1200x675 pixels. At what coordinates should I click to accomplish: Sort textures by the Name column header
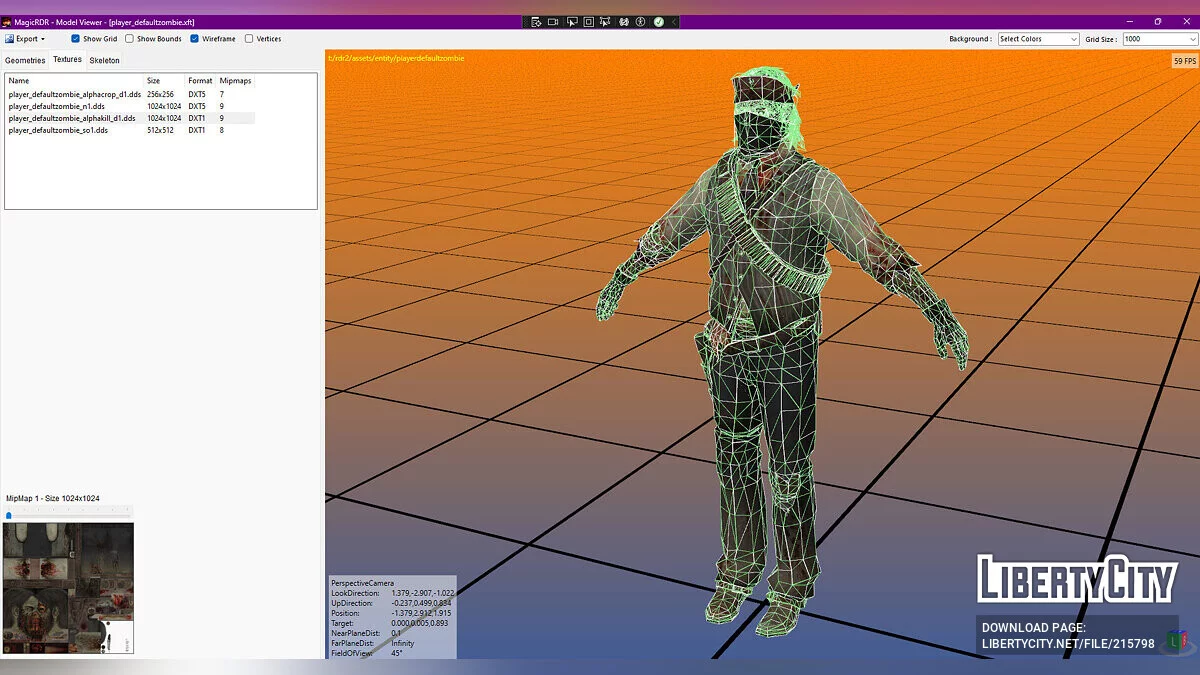coord(19,80)
